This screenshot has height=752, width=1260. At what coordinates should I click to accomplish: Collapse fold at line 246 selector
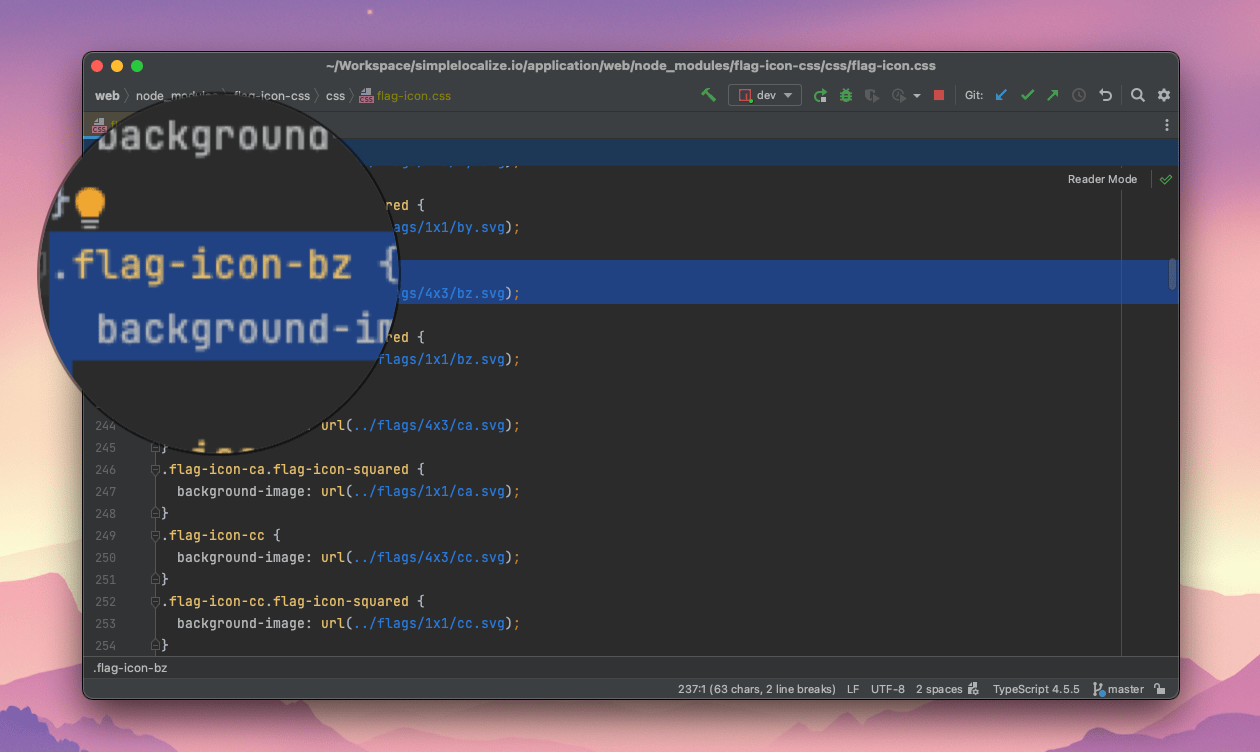155,469
